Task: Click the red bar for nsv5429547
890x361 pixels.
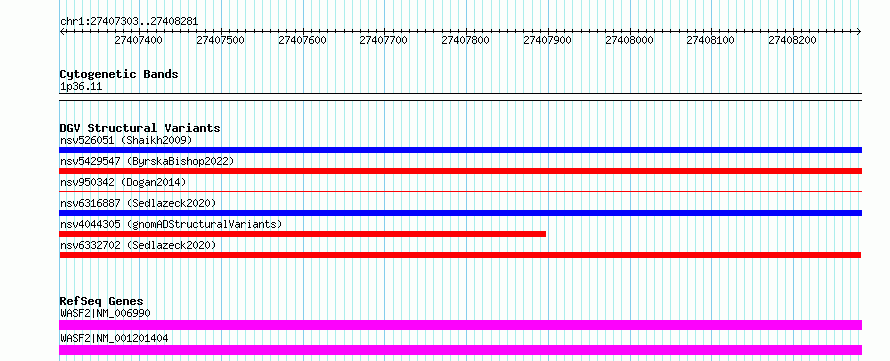Action: pos(461,171)
